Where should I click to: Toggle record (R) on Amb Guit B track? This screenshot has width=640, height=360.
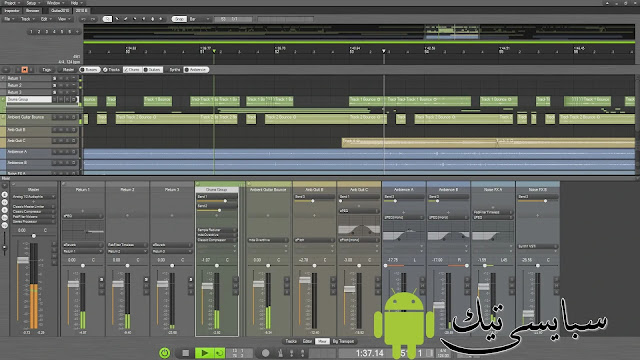point(67,130)
